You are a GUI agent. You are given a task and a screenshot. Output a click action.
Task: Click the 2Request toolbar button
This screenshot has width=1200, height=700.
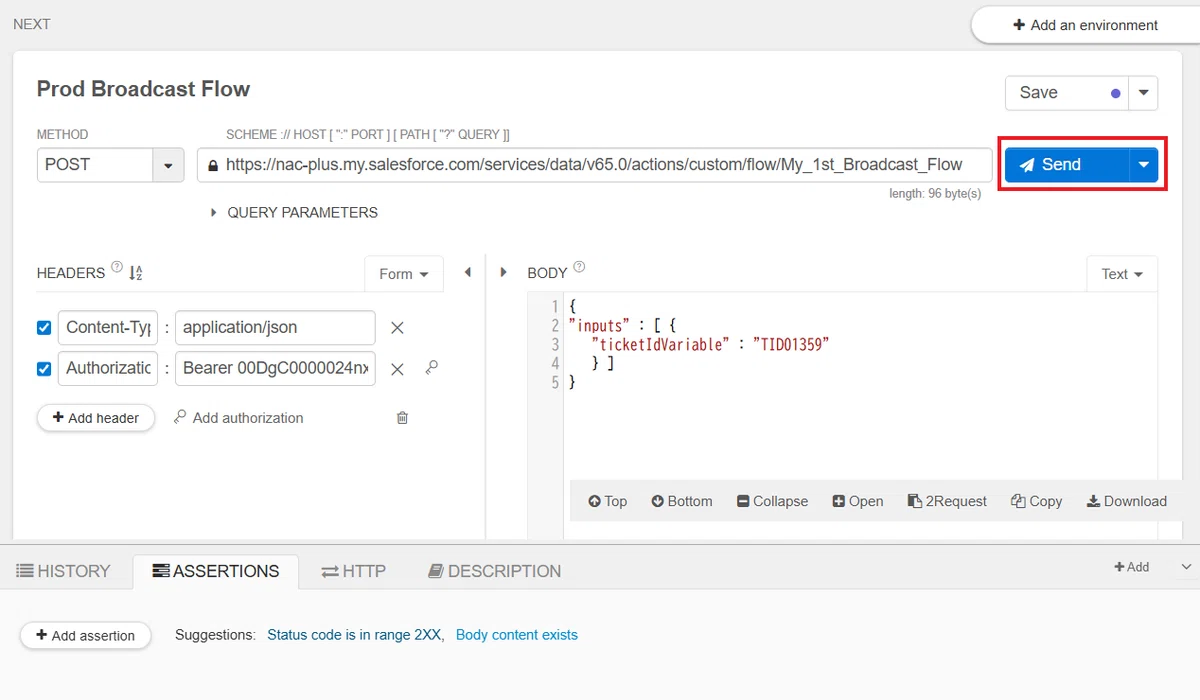(947, 501)
